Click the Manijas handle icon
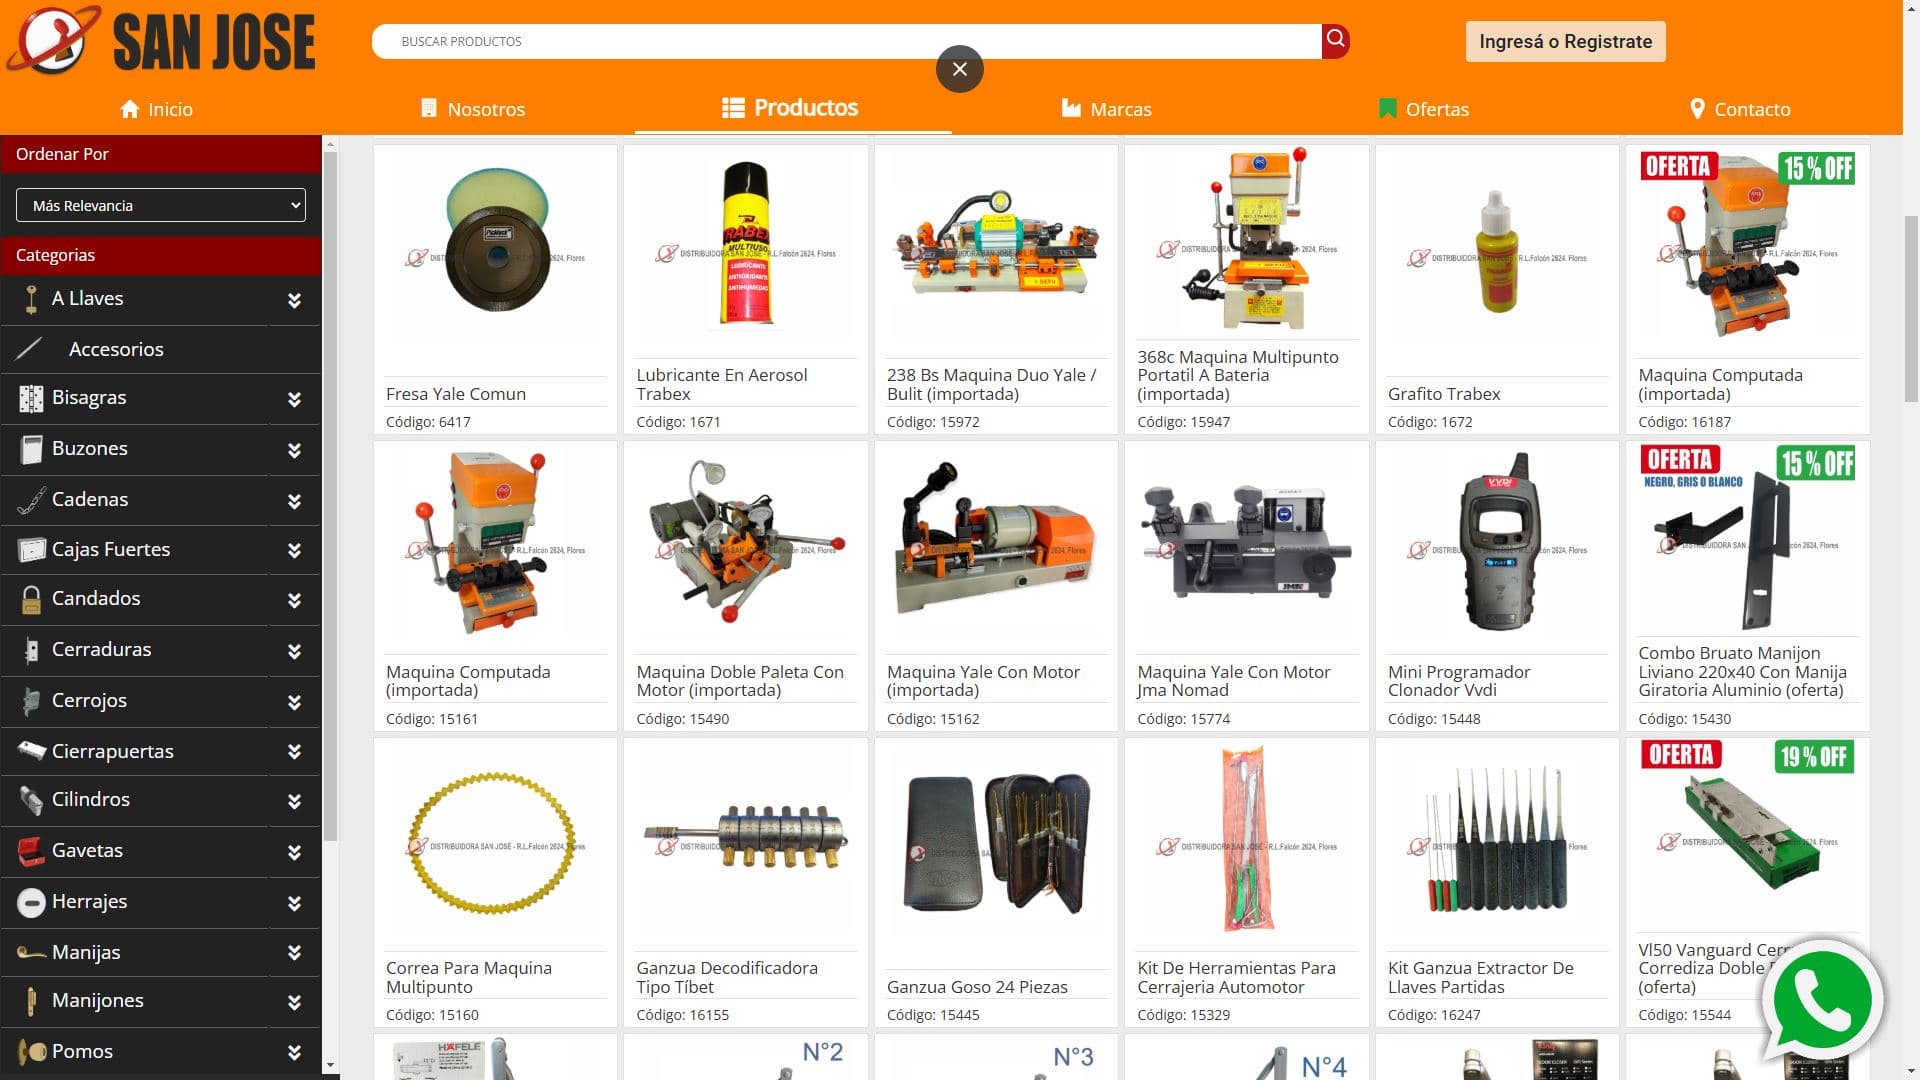 coord(31,953)
